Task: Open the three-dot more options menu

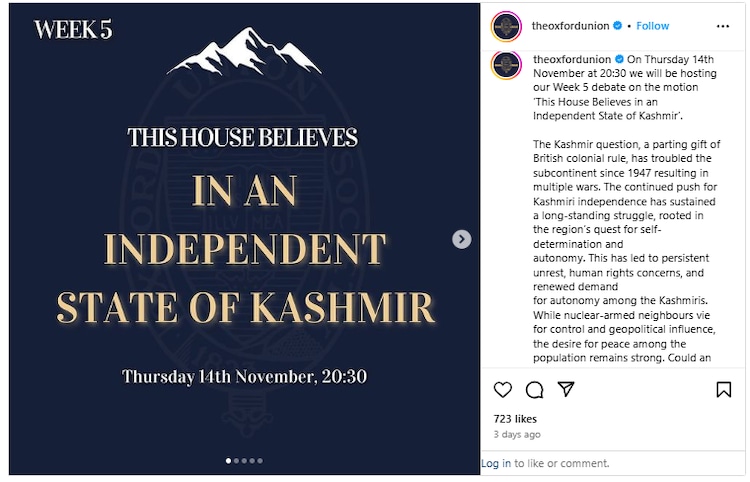Action: click(x=723, y=26)
